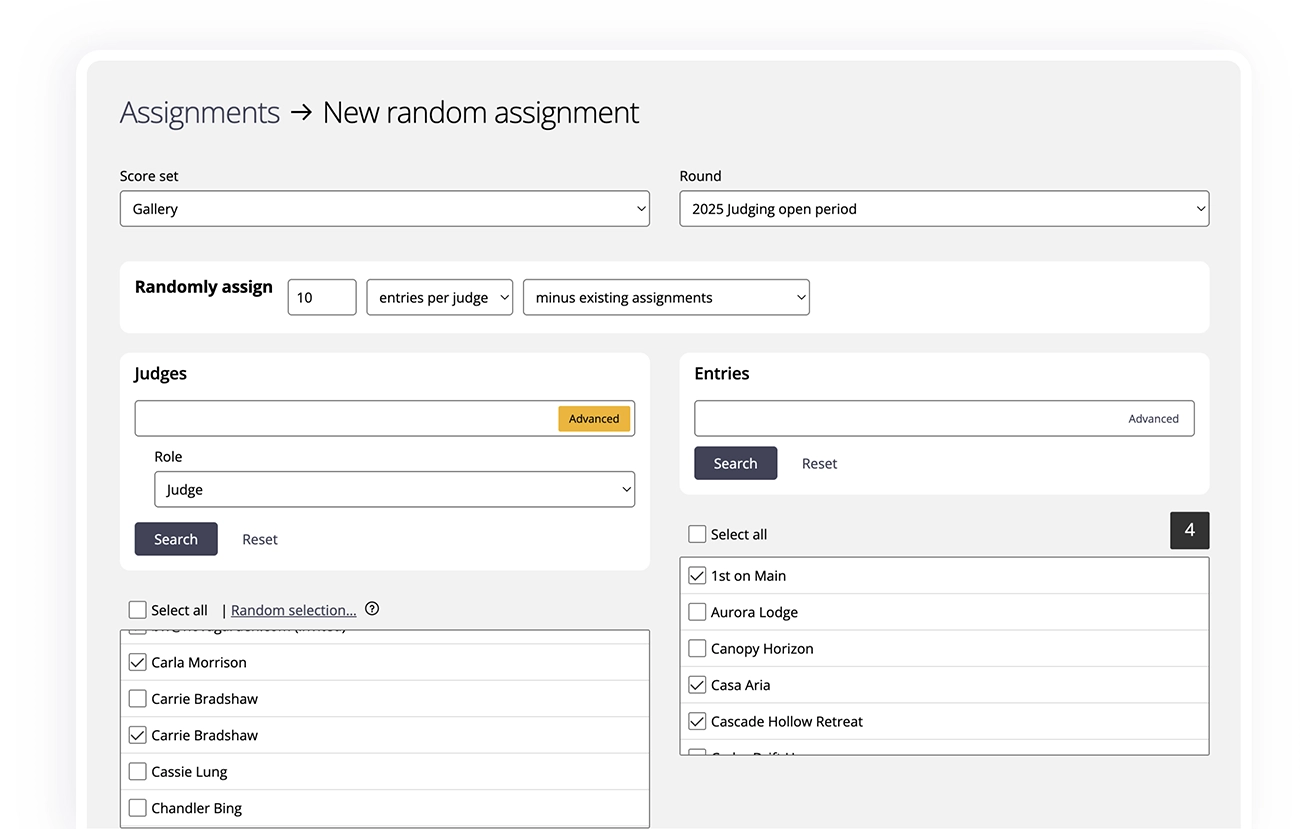Viewport: 1300px width, 829px height.
Task: Uncheck Cascade Hollow Retreat entry checkbox
Action: pyautogui.click(x=697, y=721)
